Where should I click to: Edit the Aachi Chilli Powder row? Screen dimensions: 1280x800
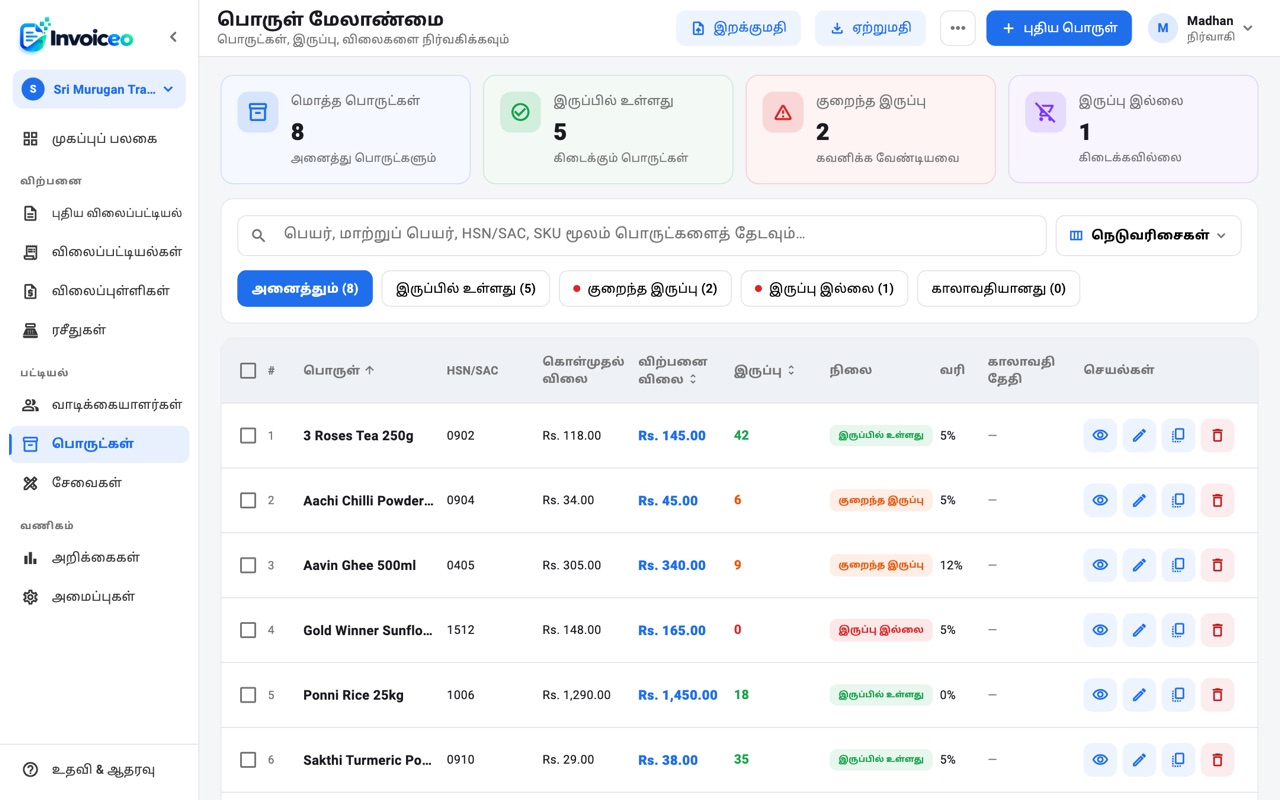coord(1139,500)
